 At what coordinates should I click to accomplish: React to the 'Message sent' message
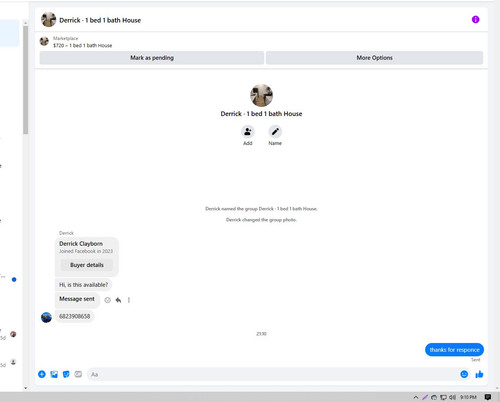107,300
